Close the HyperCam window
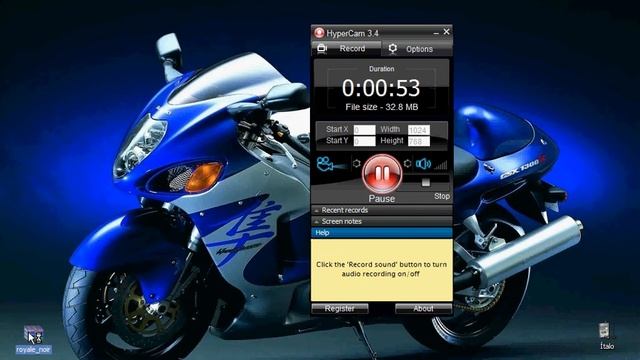Viewport: 640px width, 360px height. tap(447, 31)
